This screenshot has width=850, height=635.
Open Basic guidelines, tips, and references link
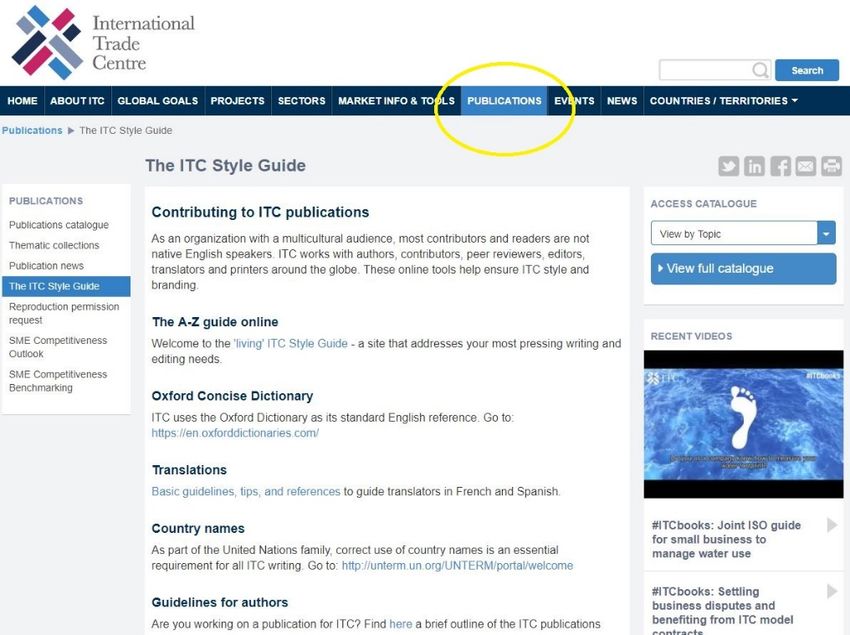pos(246,491)
